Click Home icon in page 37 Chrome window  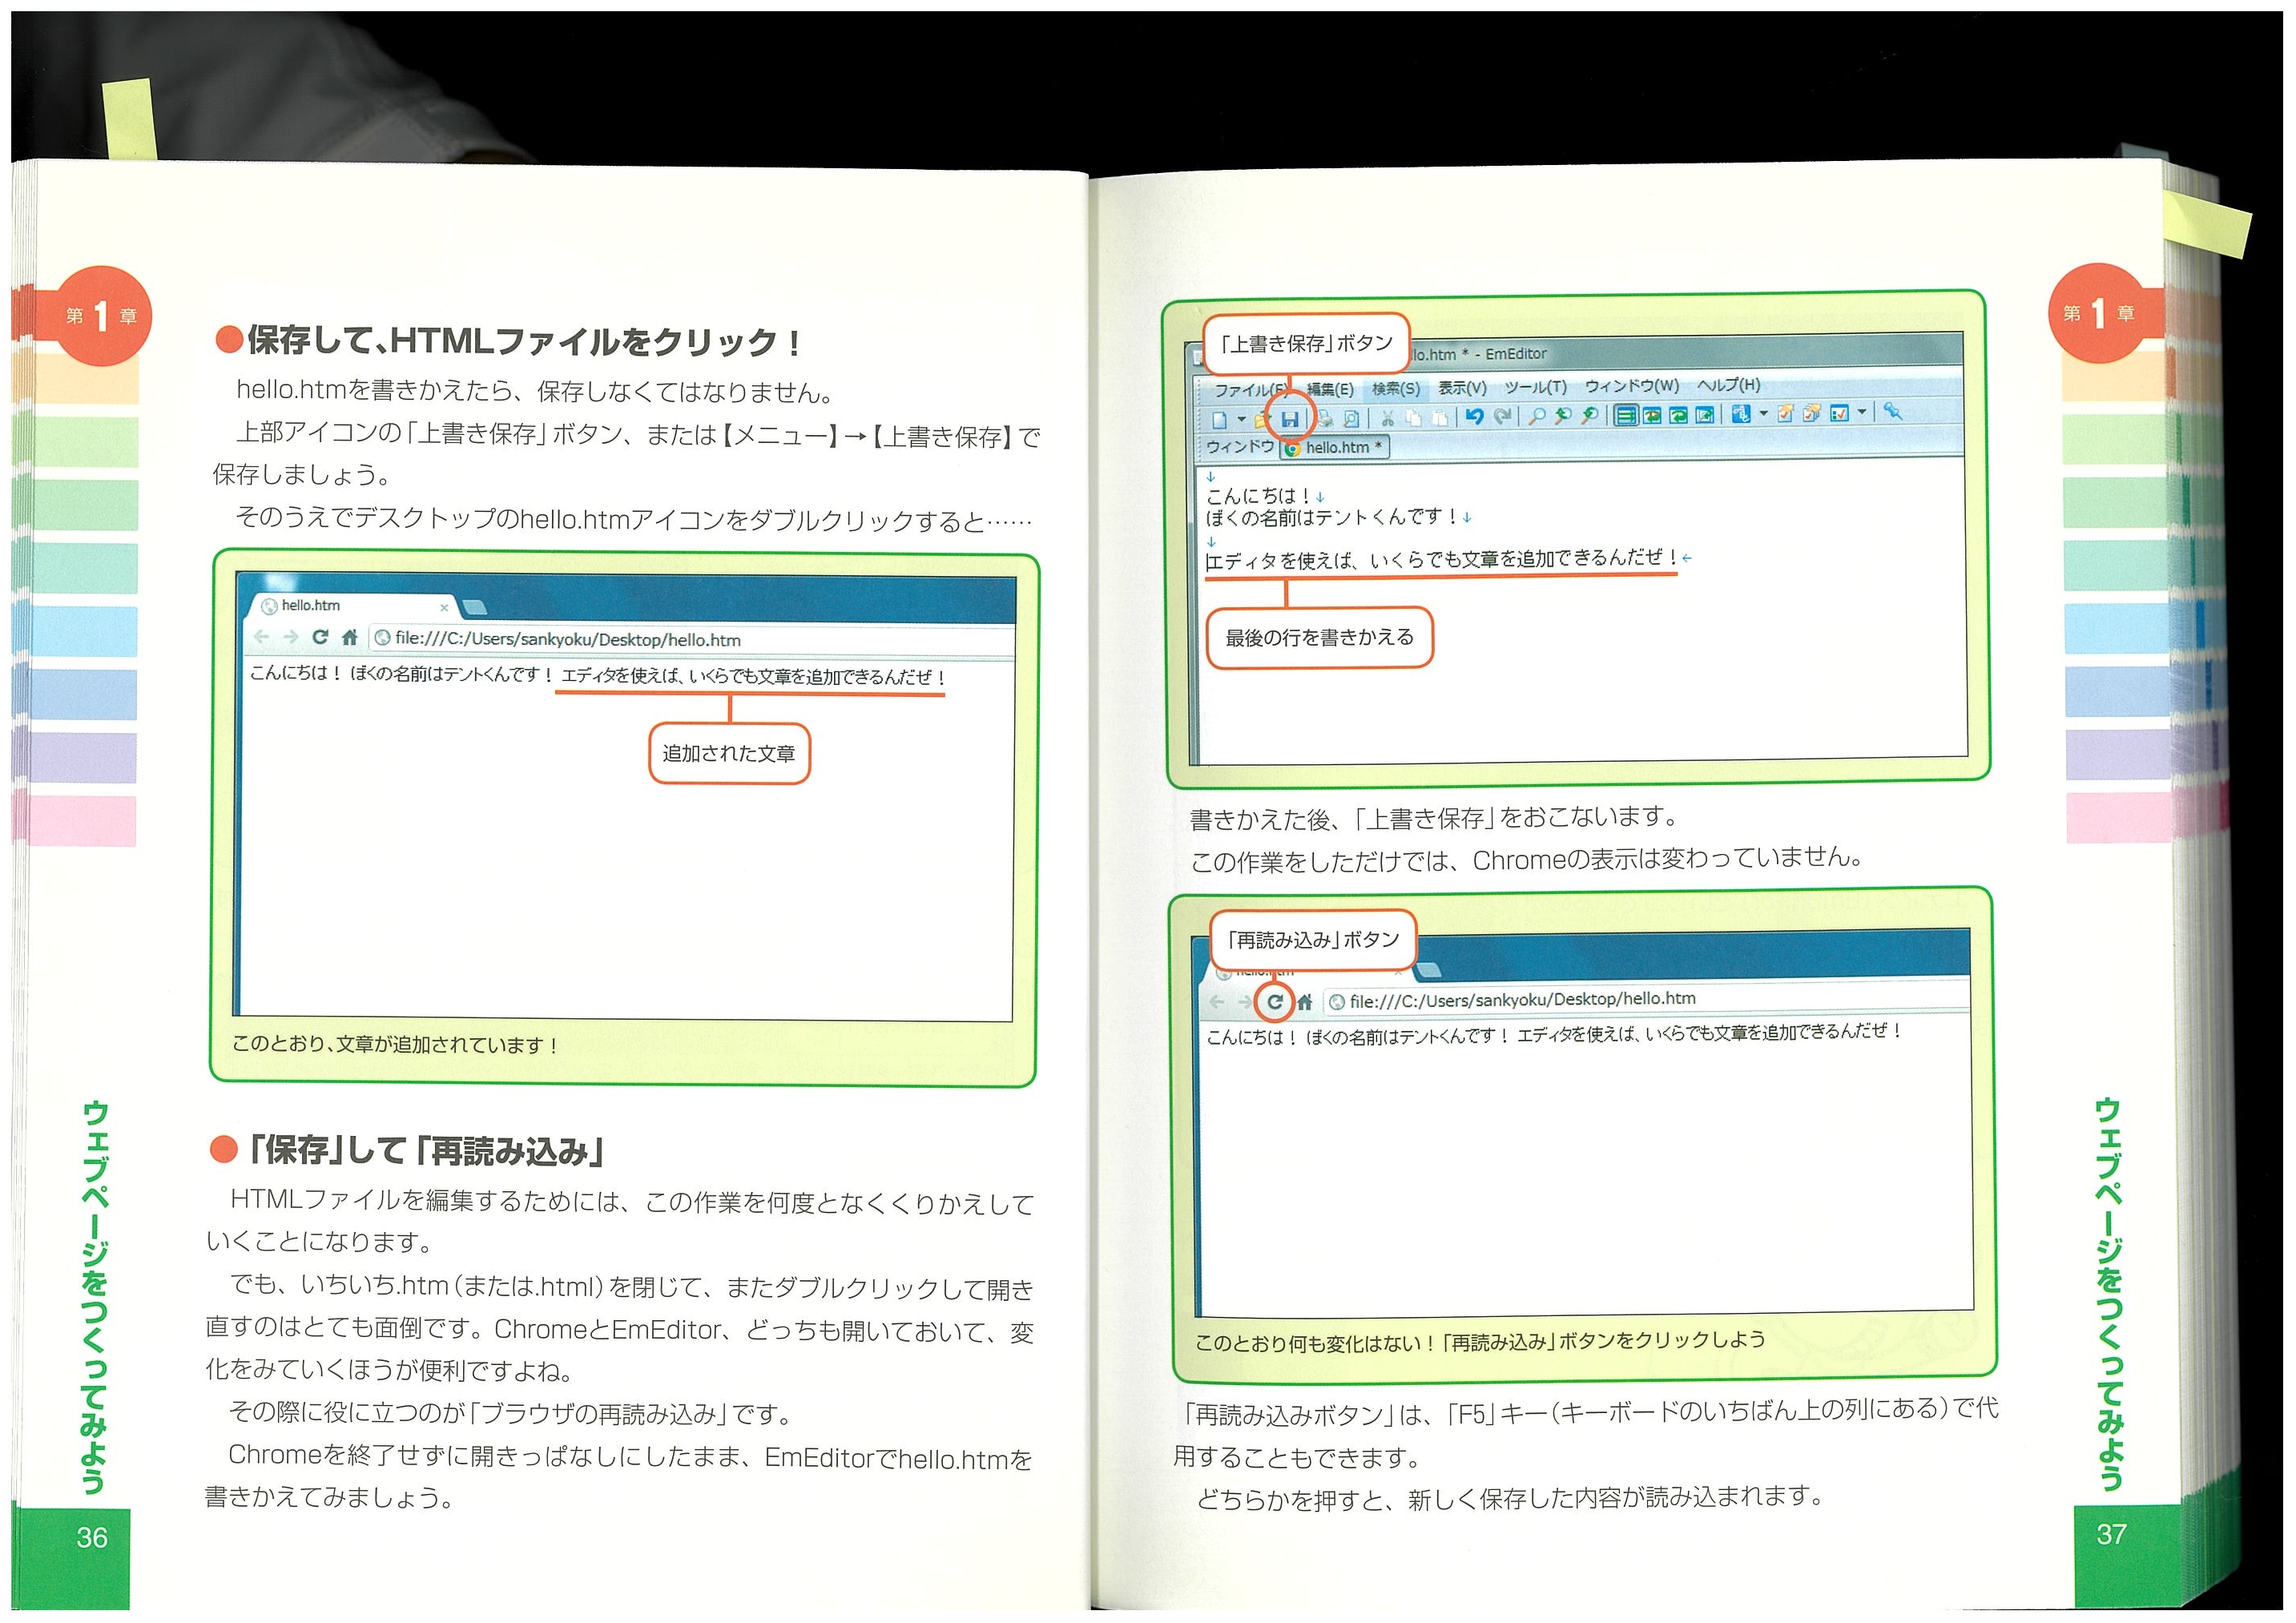[1304, 1001]
